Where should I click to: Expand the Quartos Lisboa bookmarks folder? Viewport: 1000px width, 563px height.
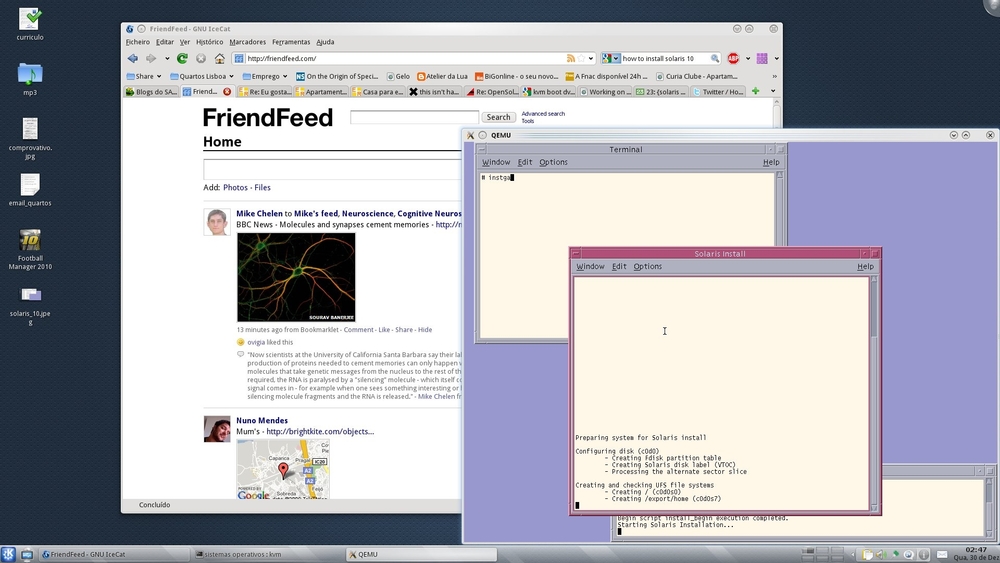click(202, 76)
